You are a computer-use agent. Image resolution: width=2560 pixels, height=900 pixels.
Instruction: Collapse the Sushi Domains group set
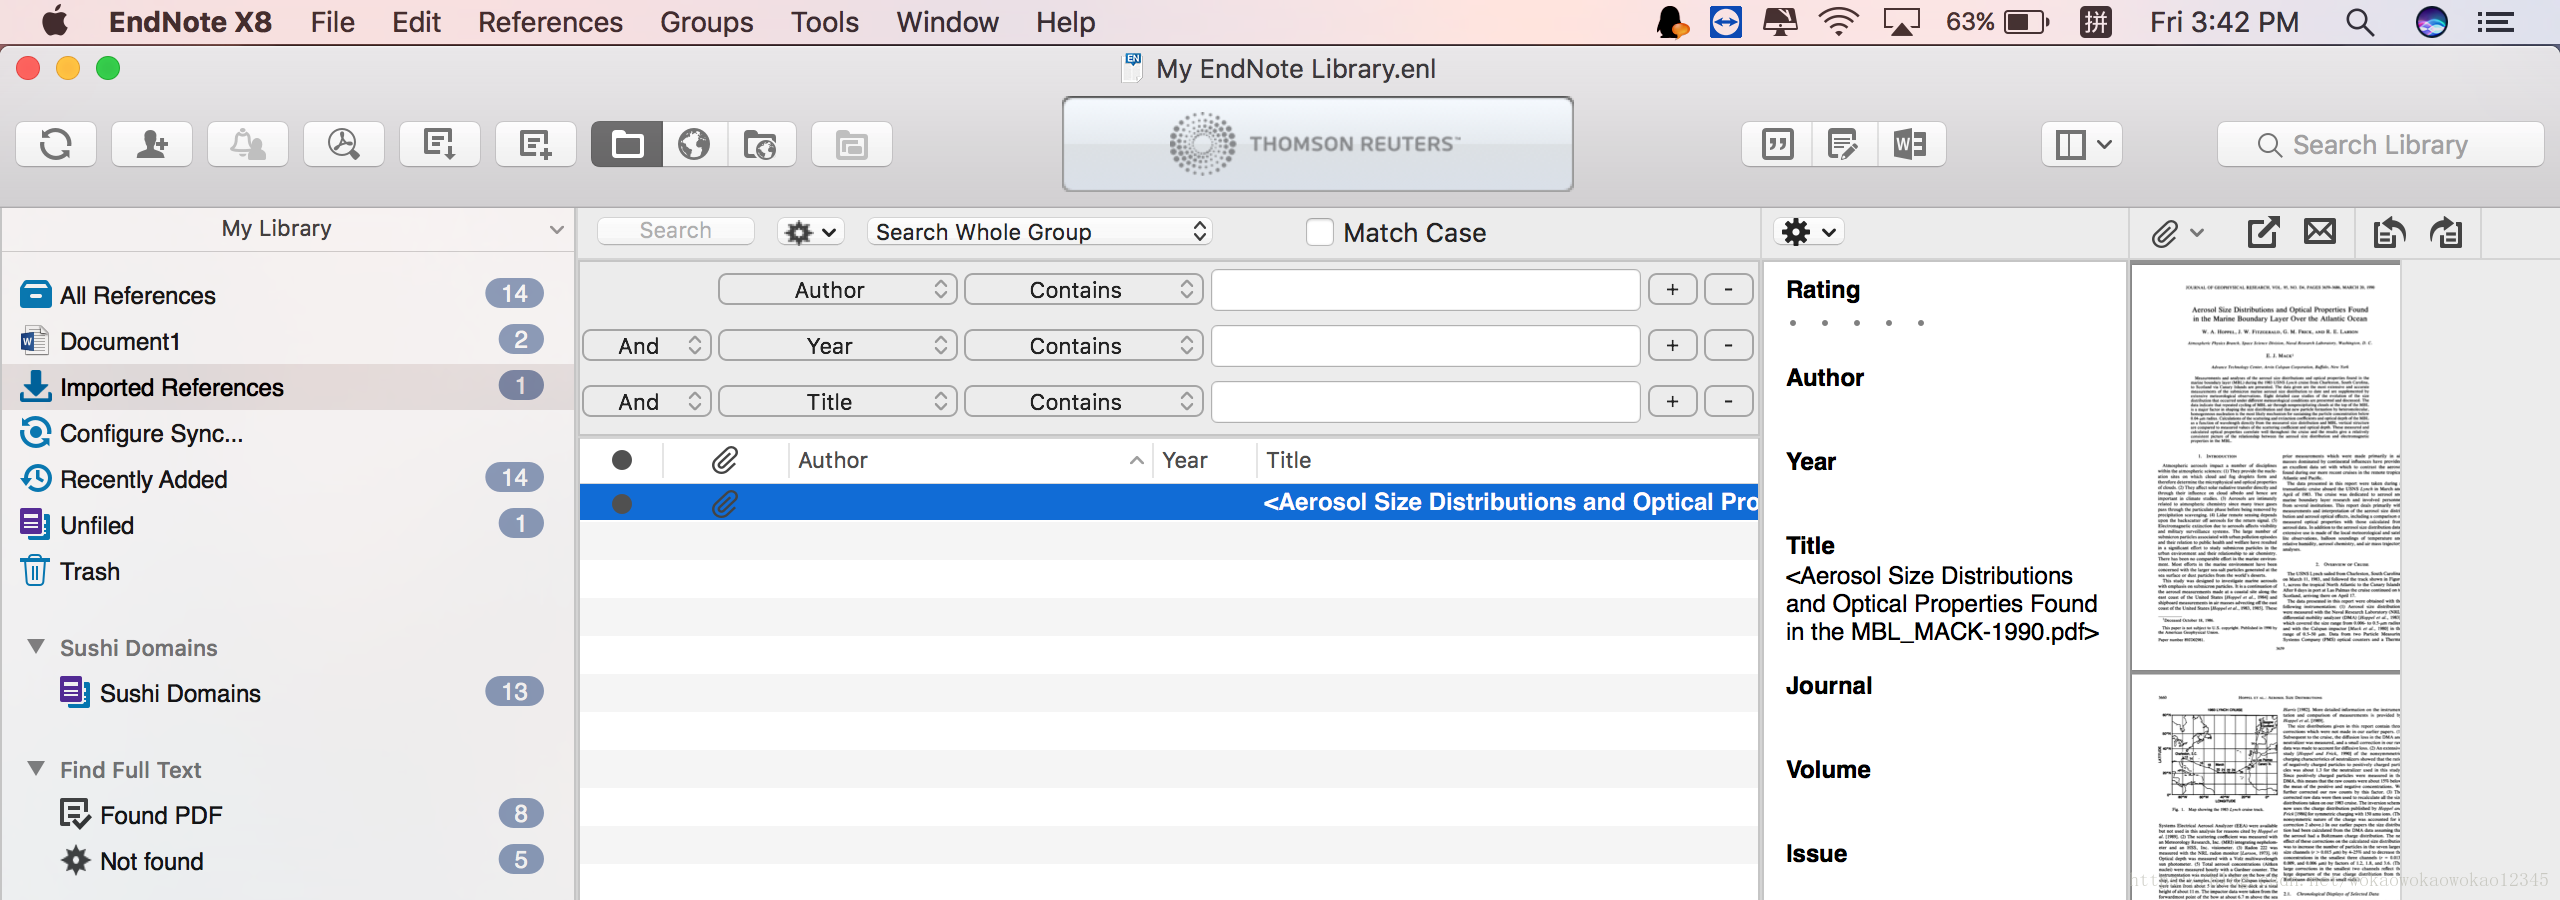(36, 647)
